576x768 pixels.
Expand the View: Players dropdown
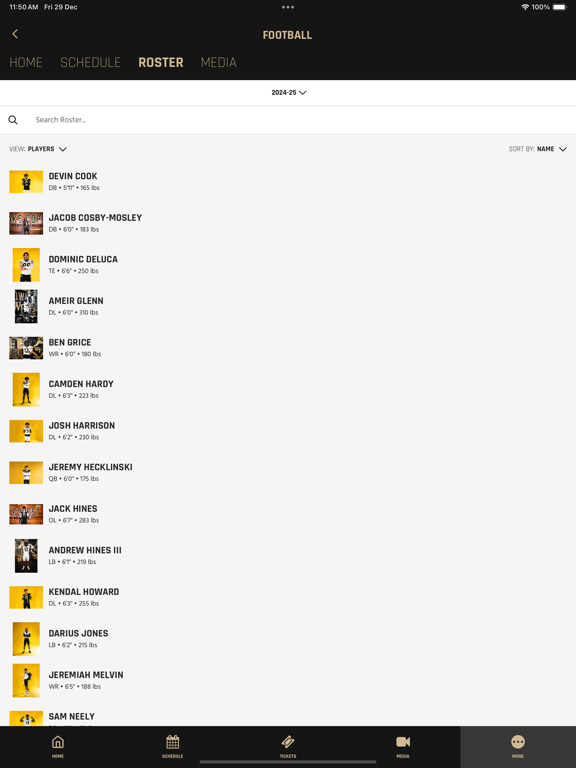pyautogui.click(x=38, y=149)
